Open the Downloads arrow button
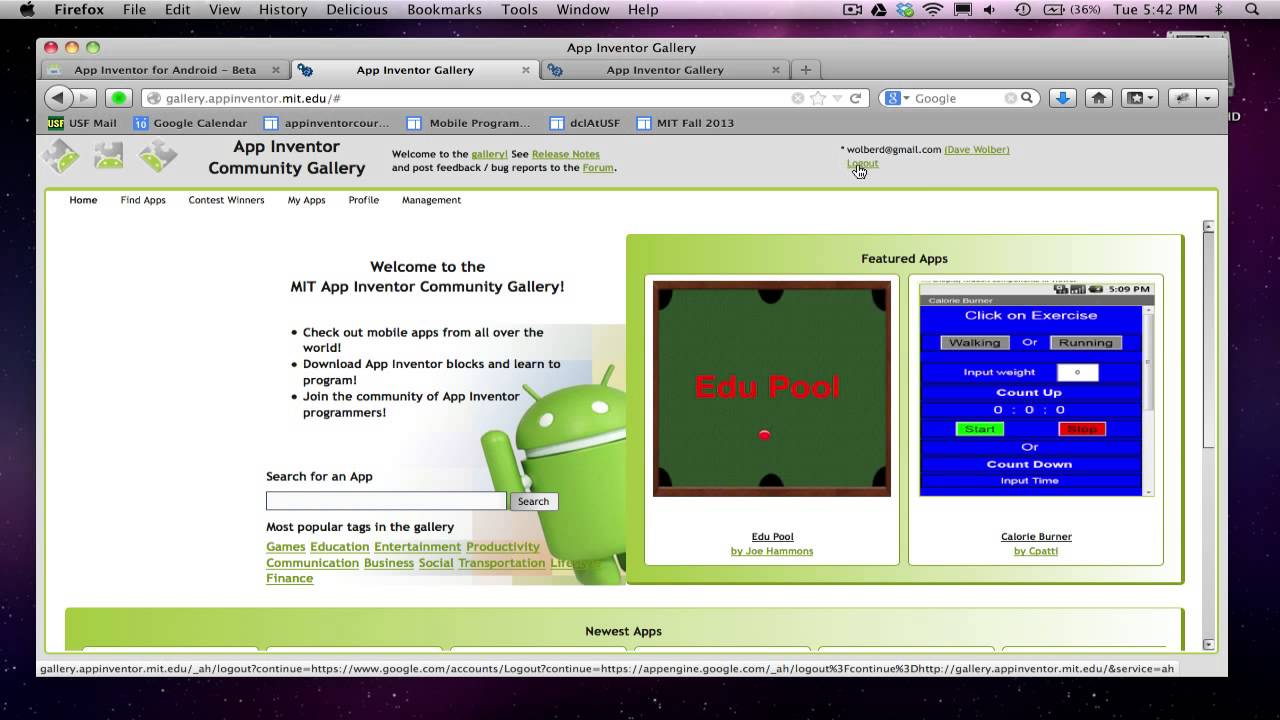Screen dimensions: 1280x720 [x=1063, y=98]
